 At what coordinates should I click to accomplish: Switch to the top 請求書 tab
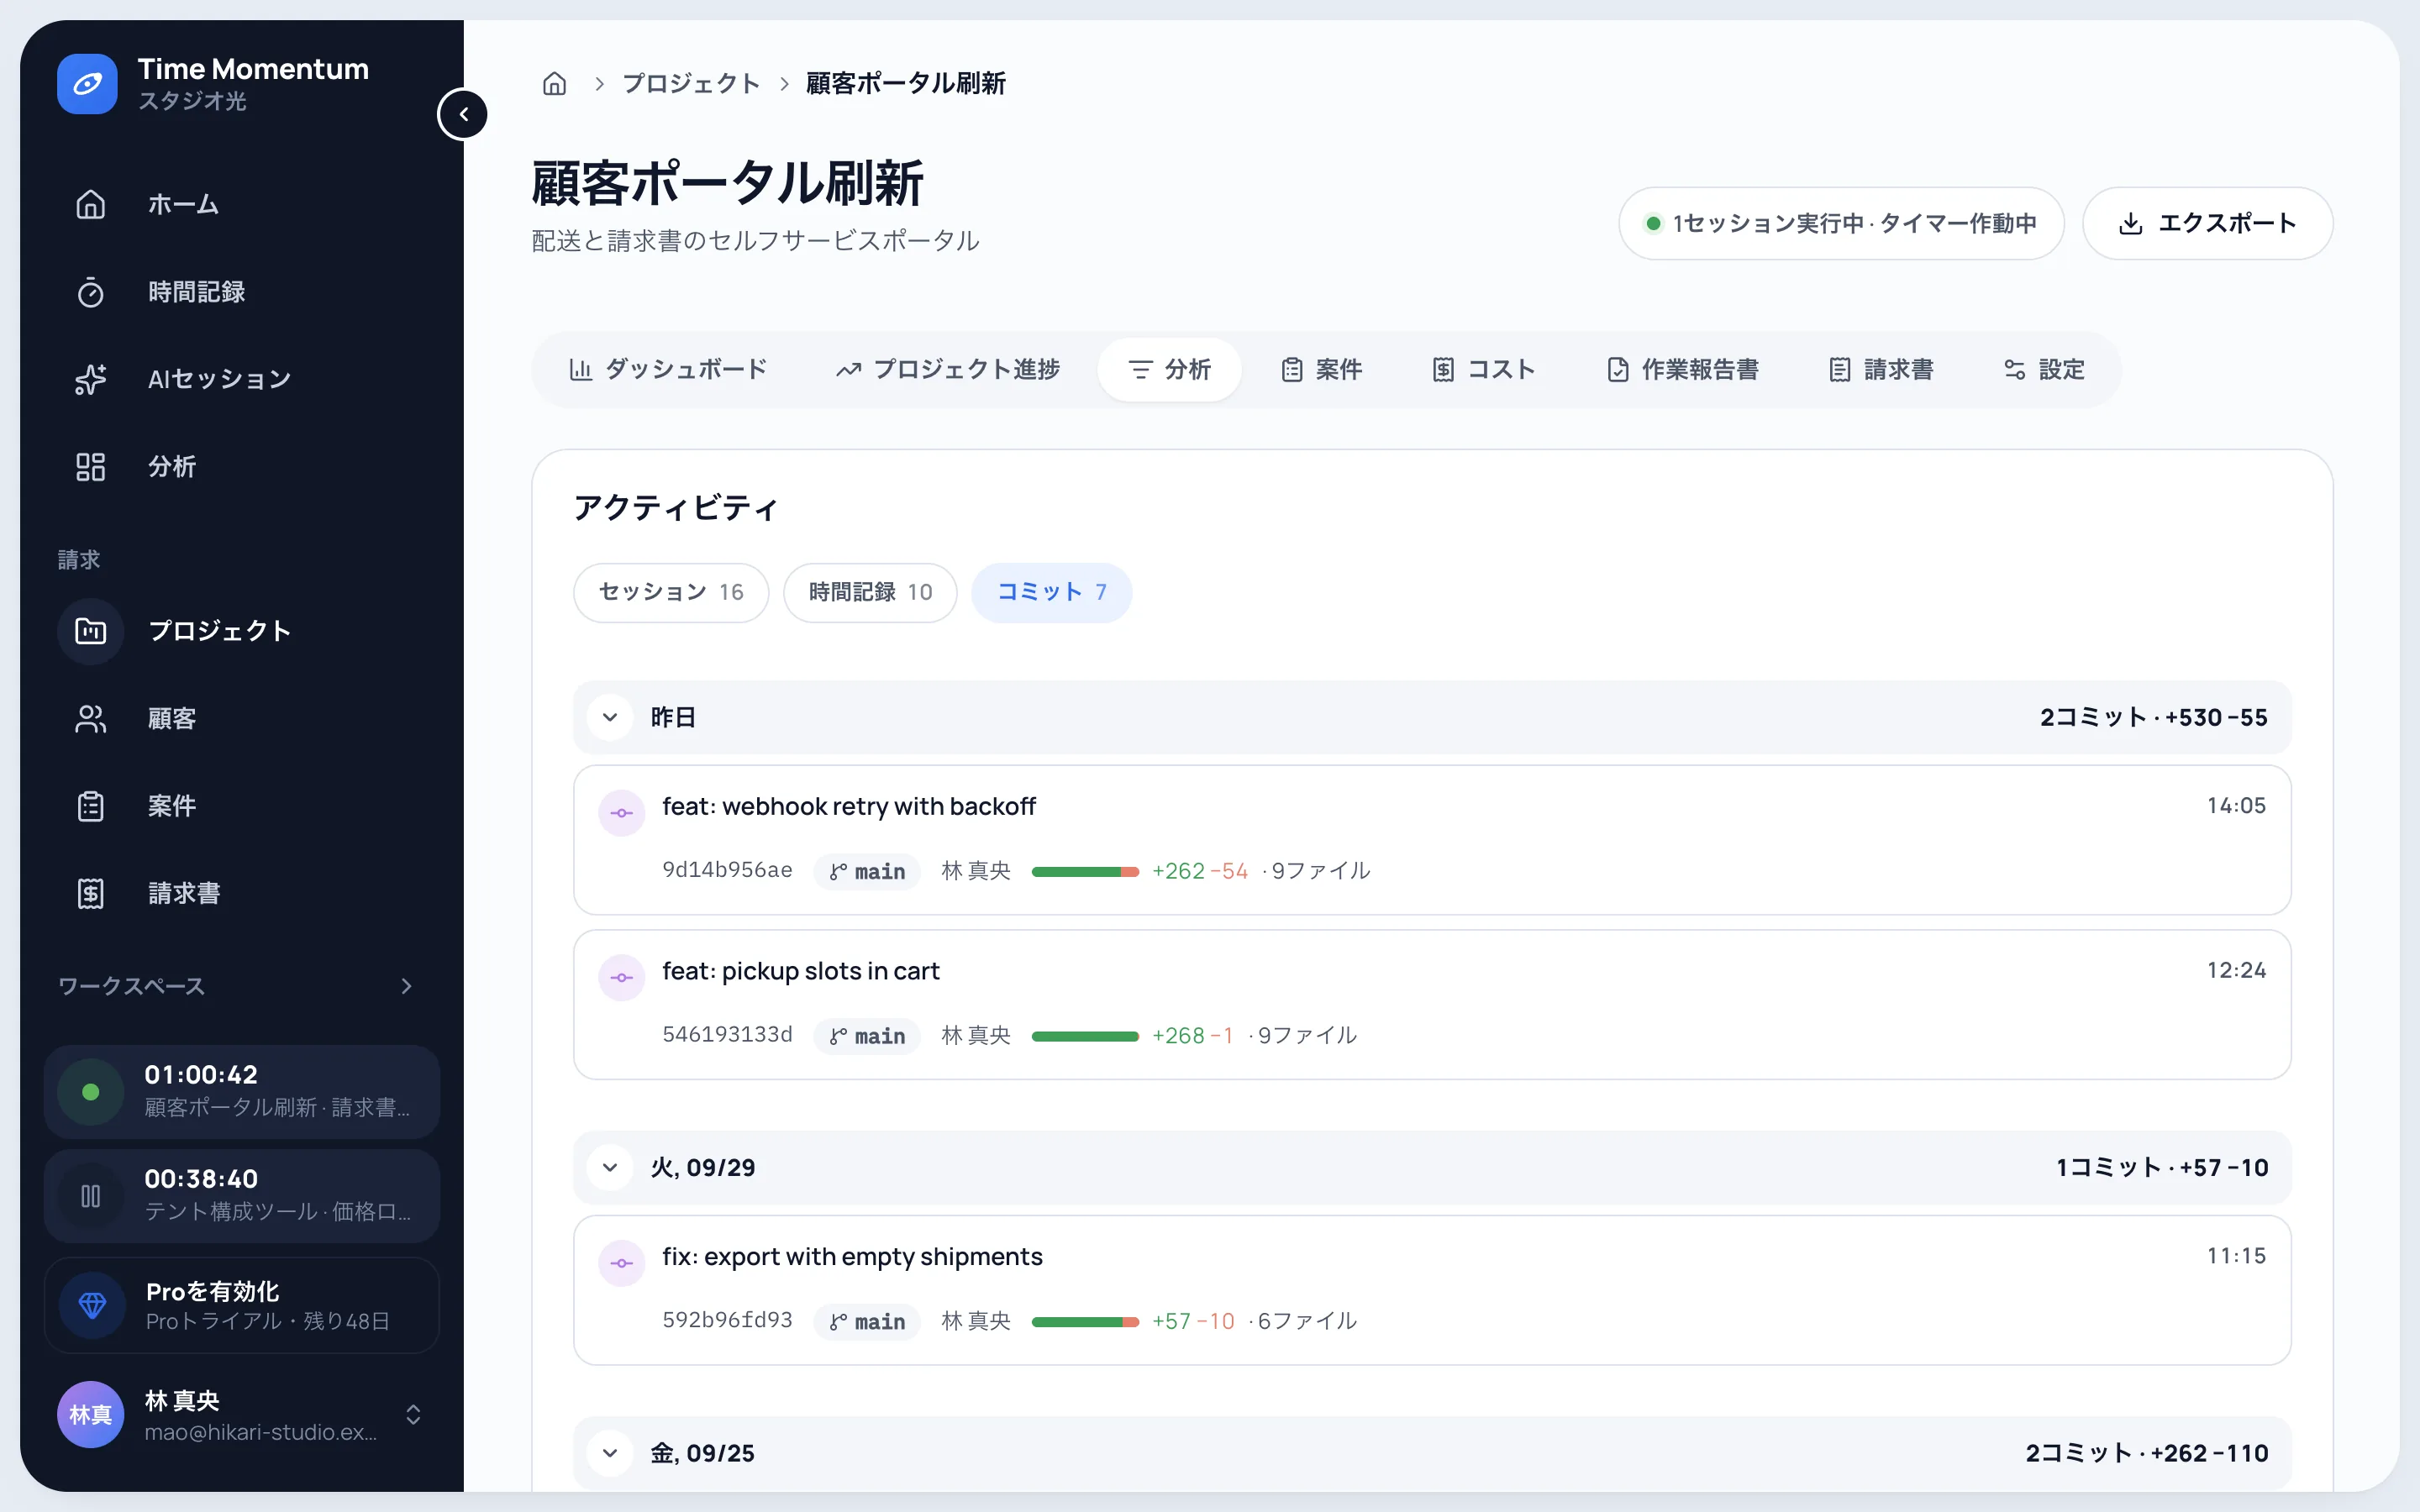[1880, 369]
